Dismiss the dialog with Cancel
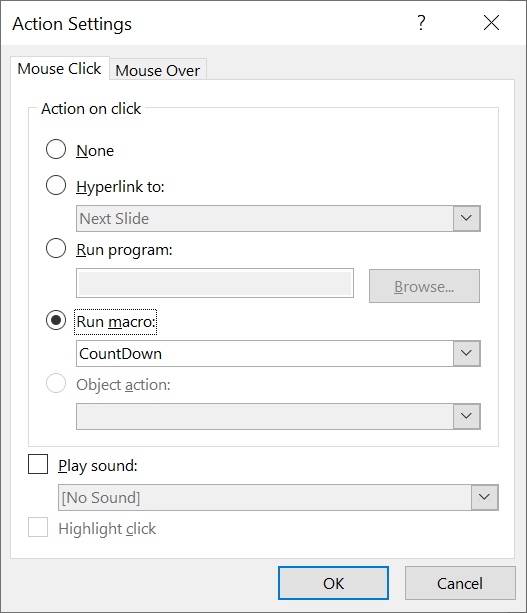This screenshot has width=527, height=613. 460,583
